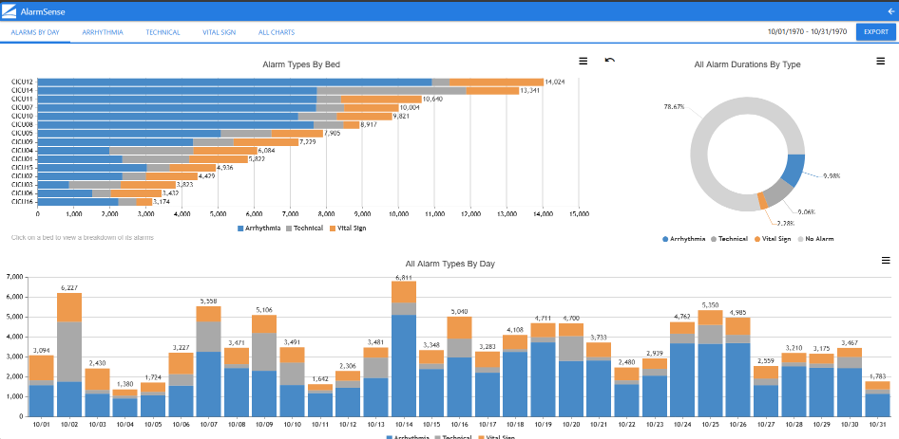899x439 pixels.
Task: Select the Vital Sign tab
Action: 219,33
